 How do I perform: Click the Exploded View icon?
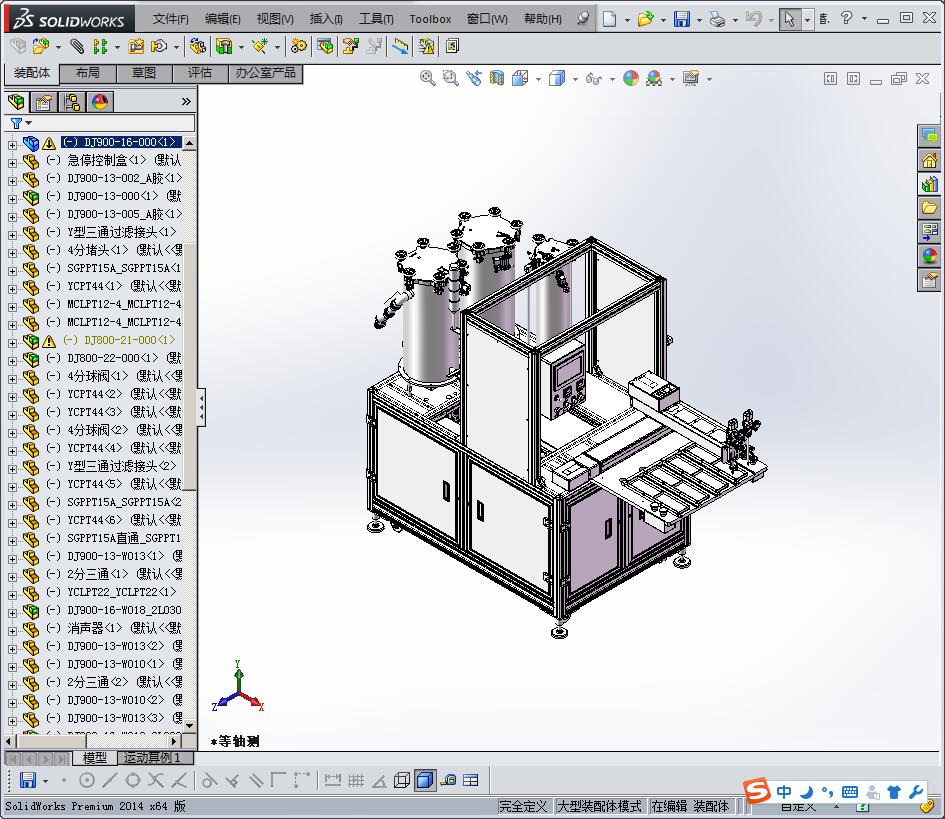pyautogui.click(x=351, y=46)
